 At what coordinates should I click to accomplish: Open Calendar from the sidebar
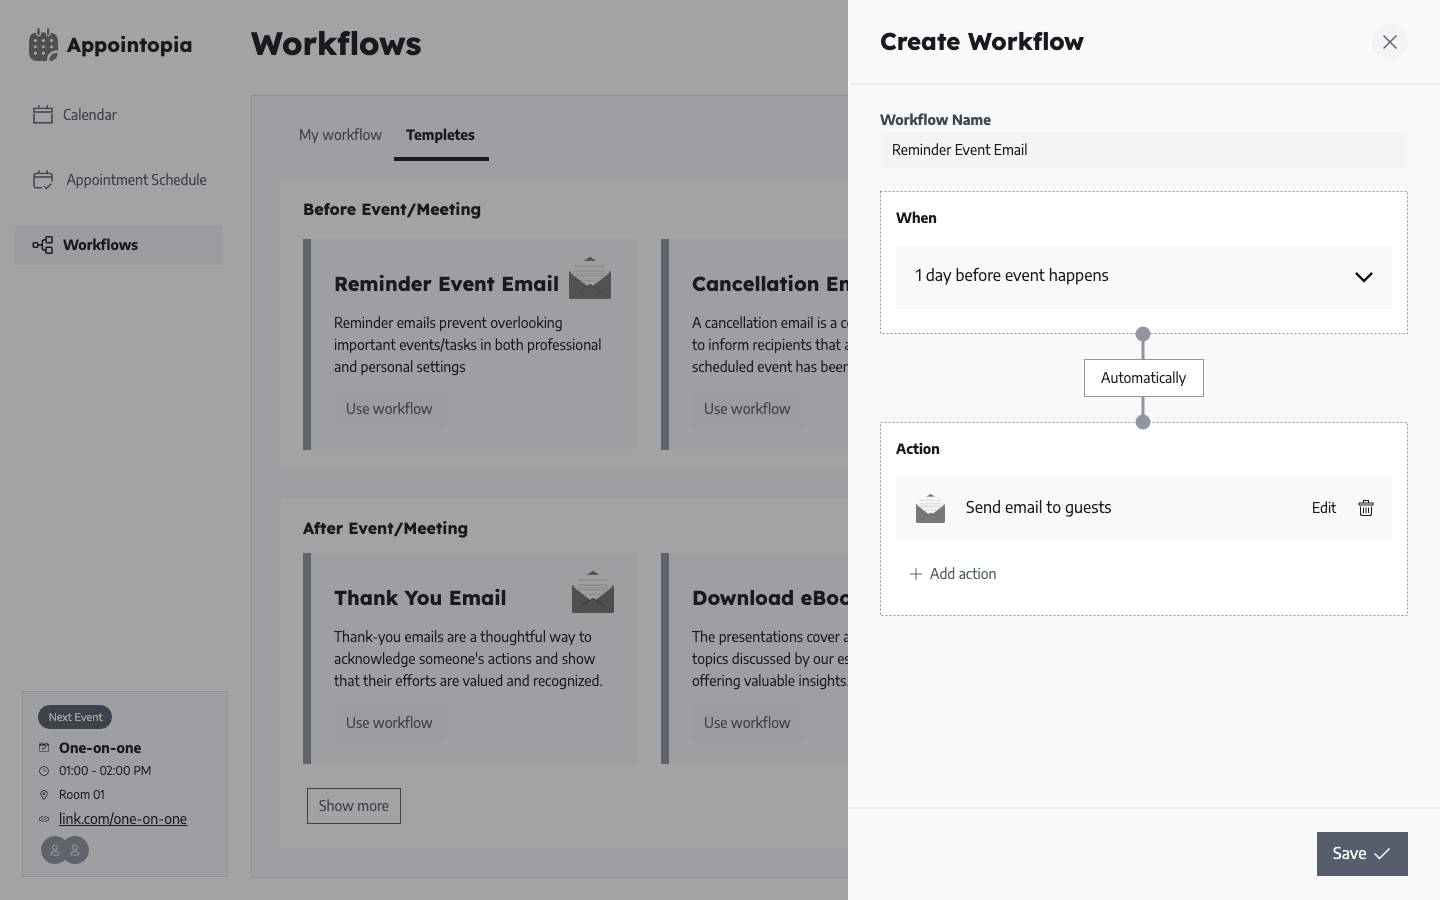(x=89, y=115)
